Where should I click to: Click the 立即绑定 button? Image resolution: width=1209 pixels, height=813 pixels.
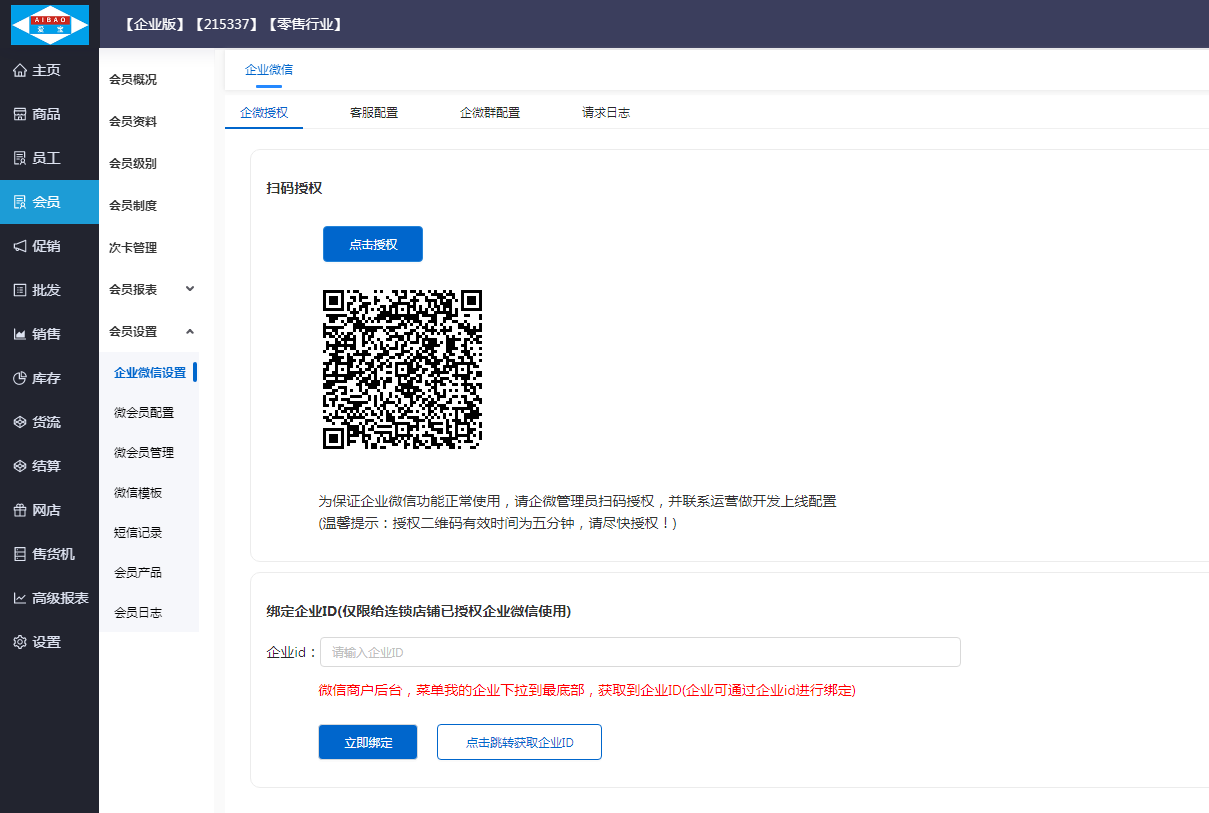368,742
